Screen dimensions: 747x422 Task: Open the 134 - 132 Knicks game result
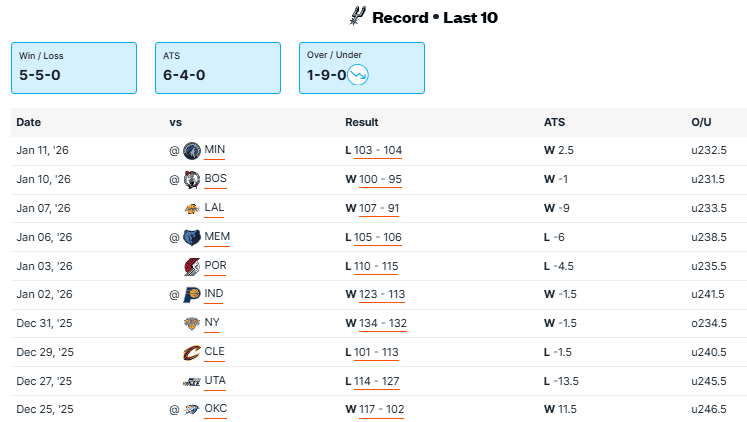click(x=380, y=323)
